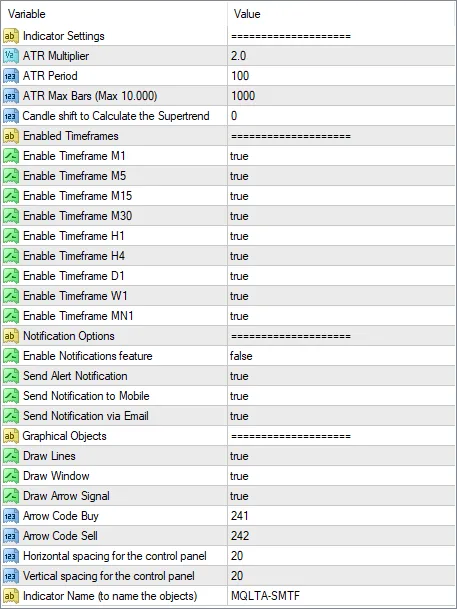457x609 pixels.
Task: Click the integer icon beside Candle shift row
Action: [x=11, y=116]
